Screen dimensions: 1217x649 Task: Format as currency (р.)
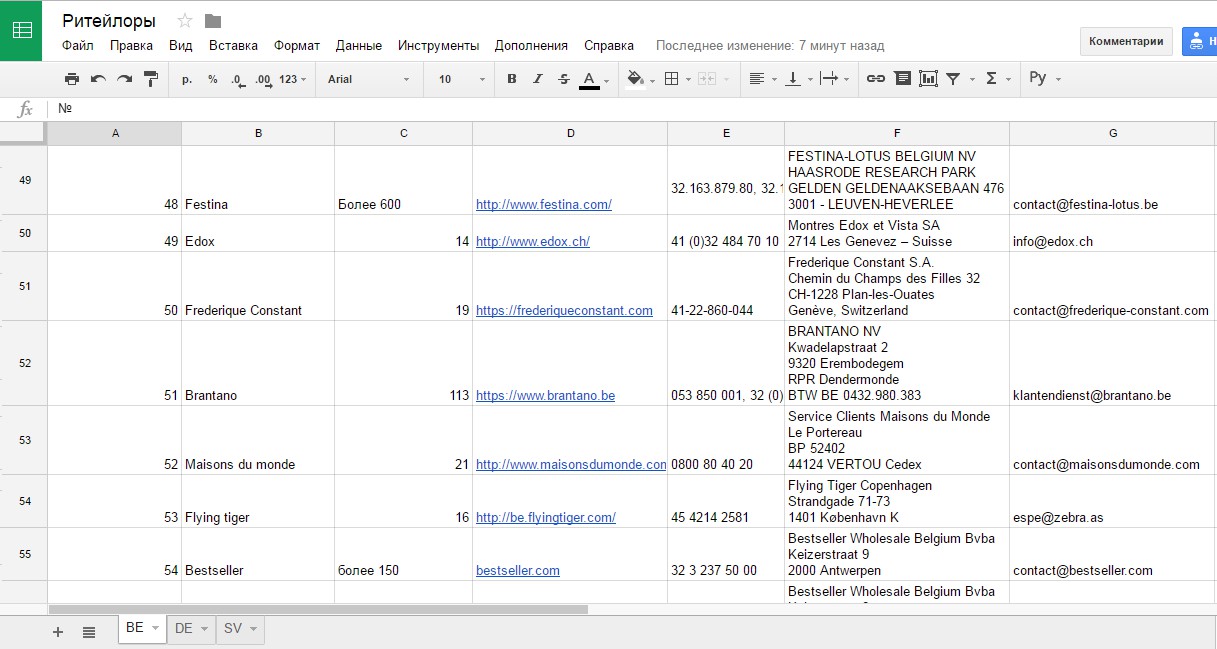[187, 79]
